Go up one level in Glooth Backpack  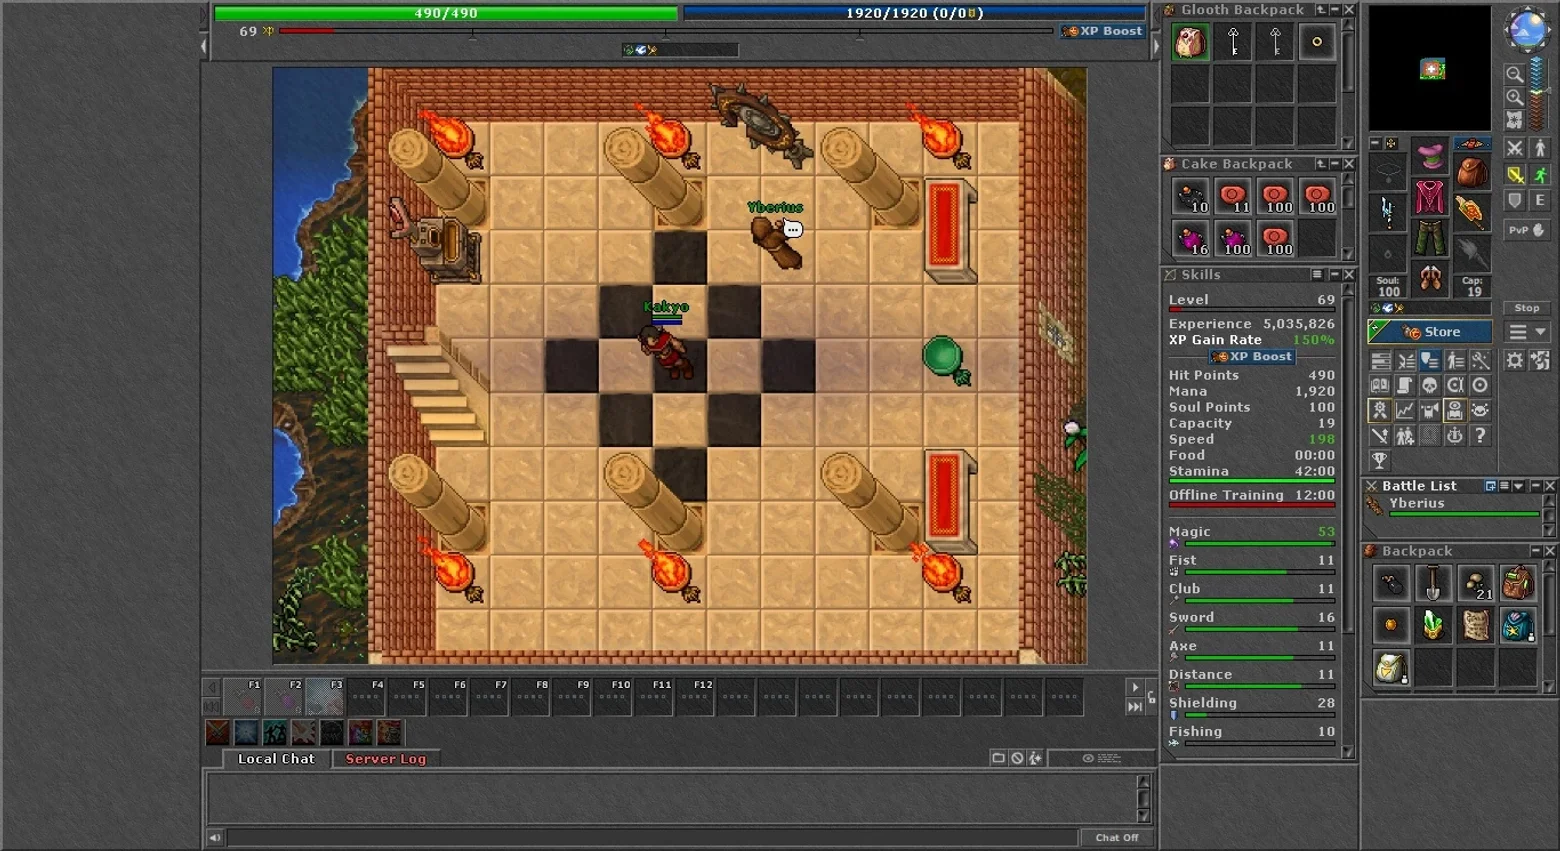coord(1320,10)
